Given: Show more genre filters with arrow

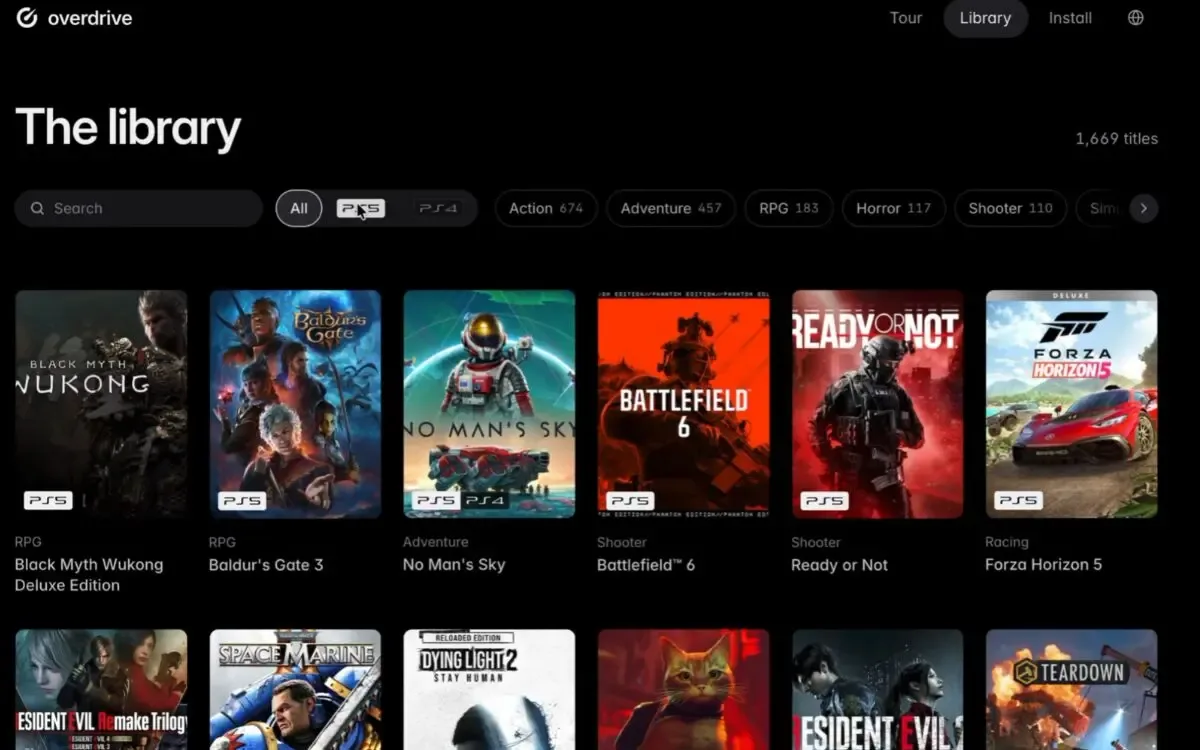Looking at the screenshot, I should pyautogui.click(x=1144, y=208).
